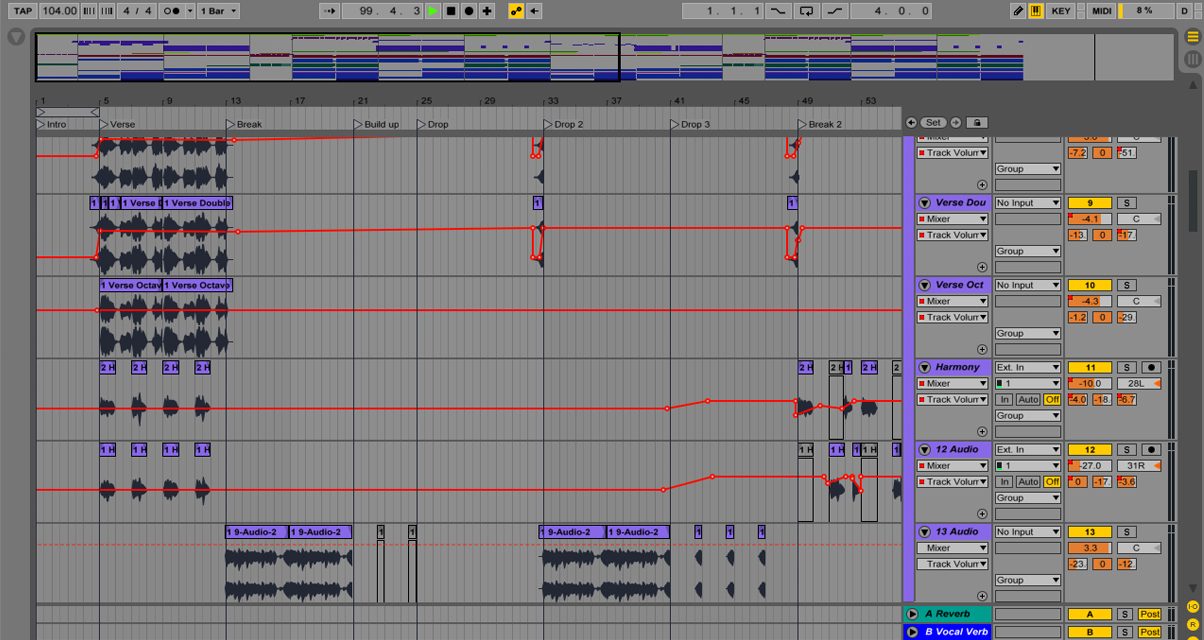
Task: Collapse the Verse Oct track fold arrow
Action: coord(923,285)
